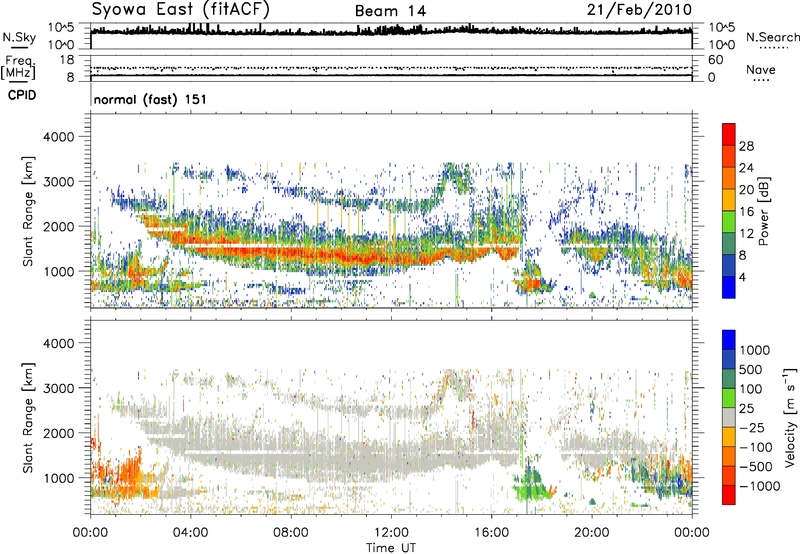
Task: Select the "28" Power colorbar value
Action: click(746, 146)
